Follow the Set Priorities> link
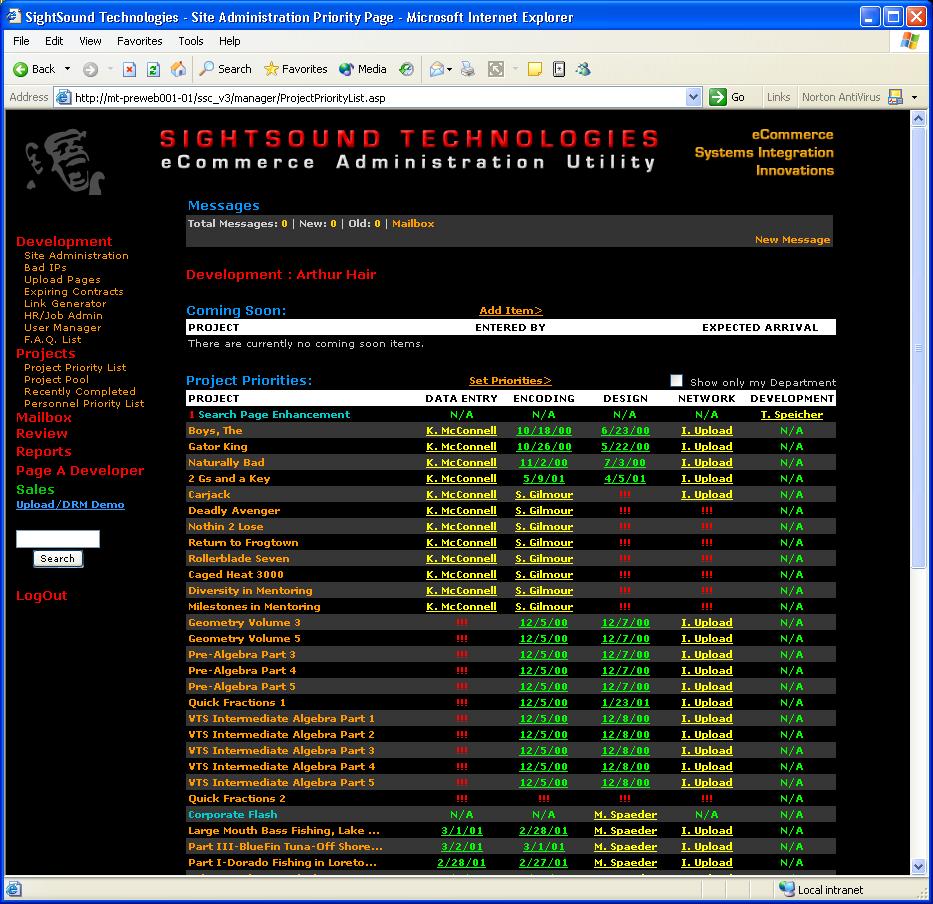Image resolution: width=933 pixels, height=904 pixels. (x=511, y=381)
